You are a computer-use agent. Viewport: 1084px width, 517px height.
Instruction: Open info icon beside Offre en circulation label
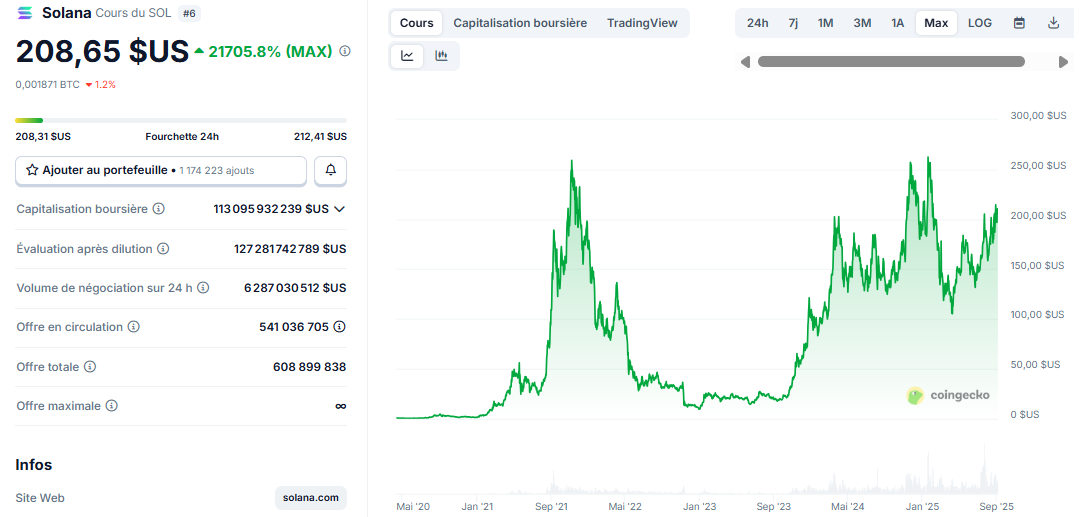click(133, 327)
